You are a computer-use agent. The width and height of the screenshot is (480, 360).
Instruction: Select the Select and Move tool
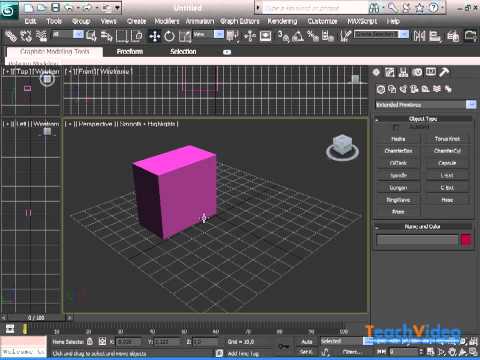click(154, 36)
